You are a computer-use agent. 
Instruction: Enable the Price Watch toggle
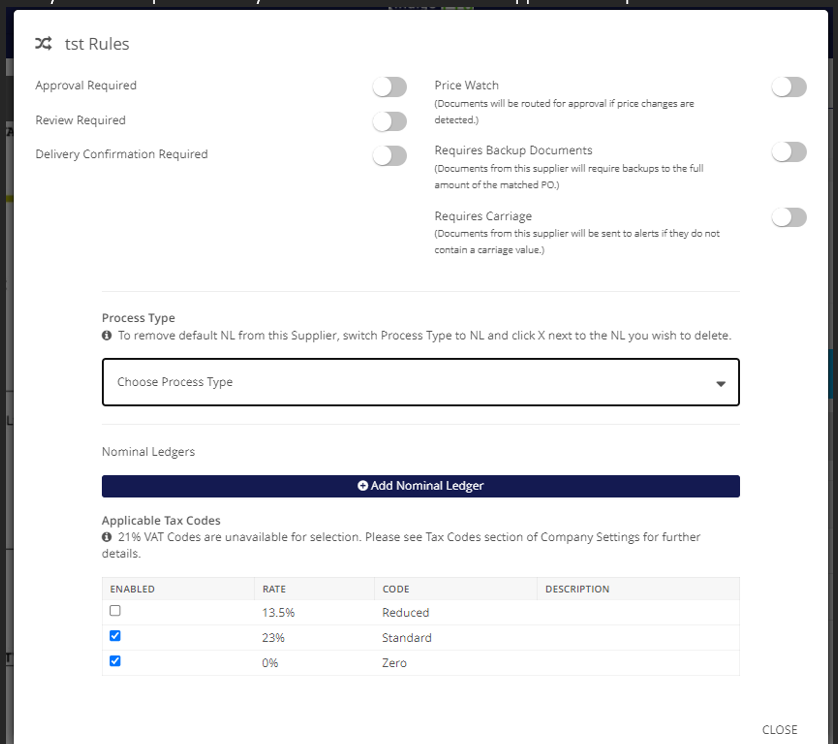(x=788, y=87)
